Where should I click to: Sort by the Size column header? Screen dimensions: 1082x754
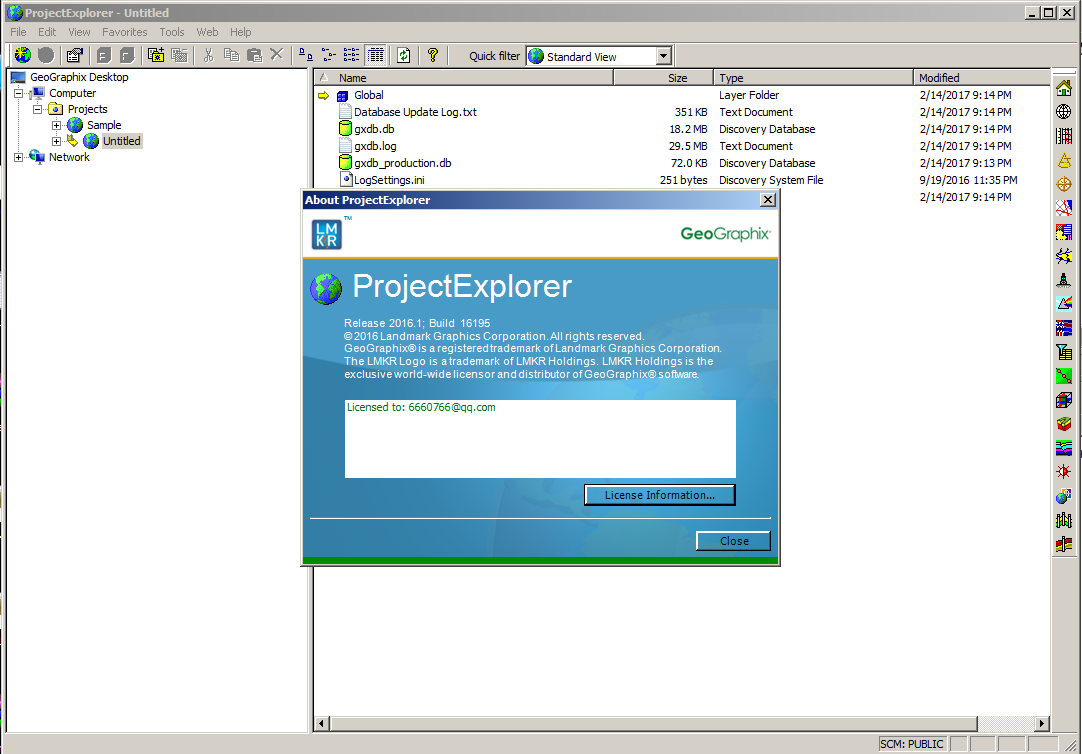tap(663, 78)
